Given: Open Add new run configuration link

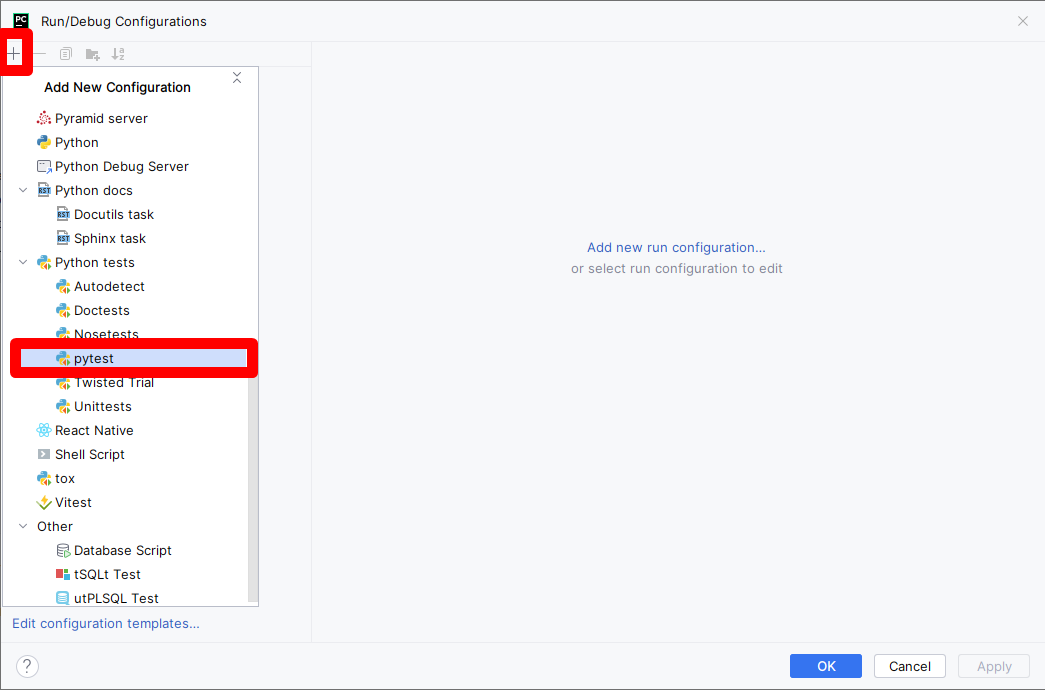Looking at the screenshot, I should tap(676, 247).
